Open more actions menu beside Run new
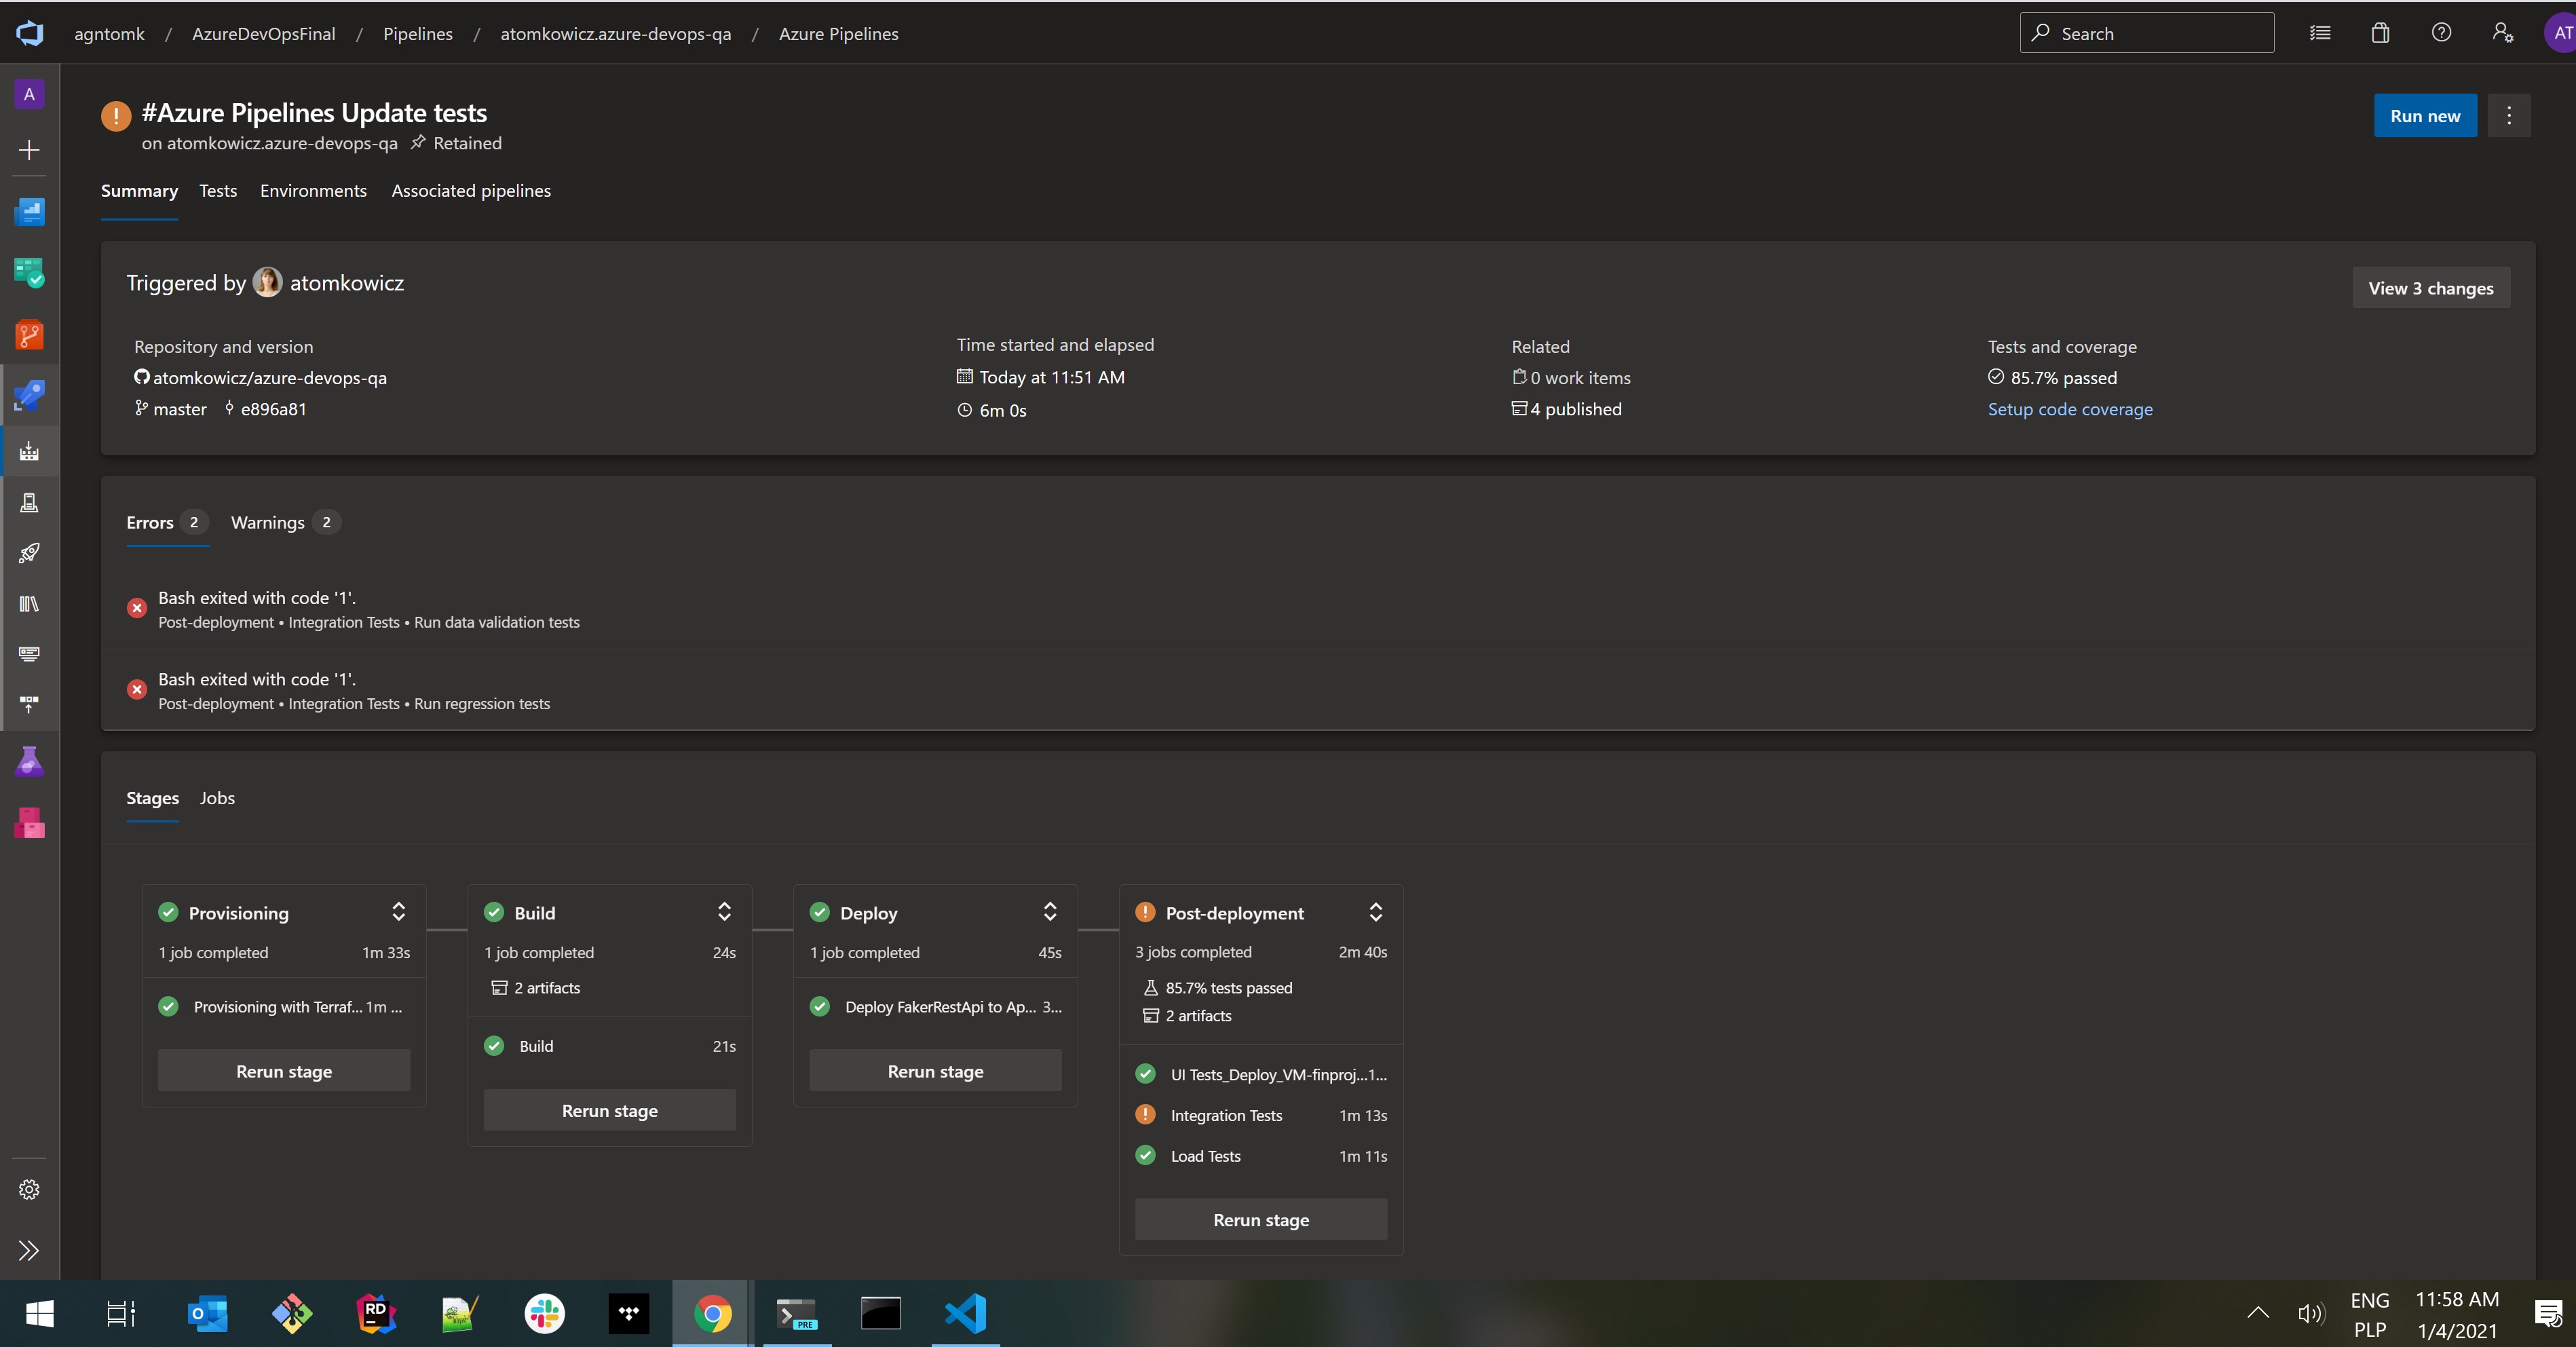Viewport: 2576px width, 1347px height. click(x=2508, y=116)
